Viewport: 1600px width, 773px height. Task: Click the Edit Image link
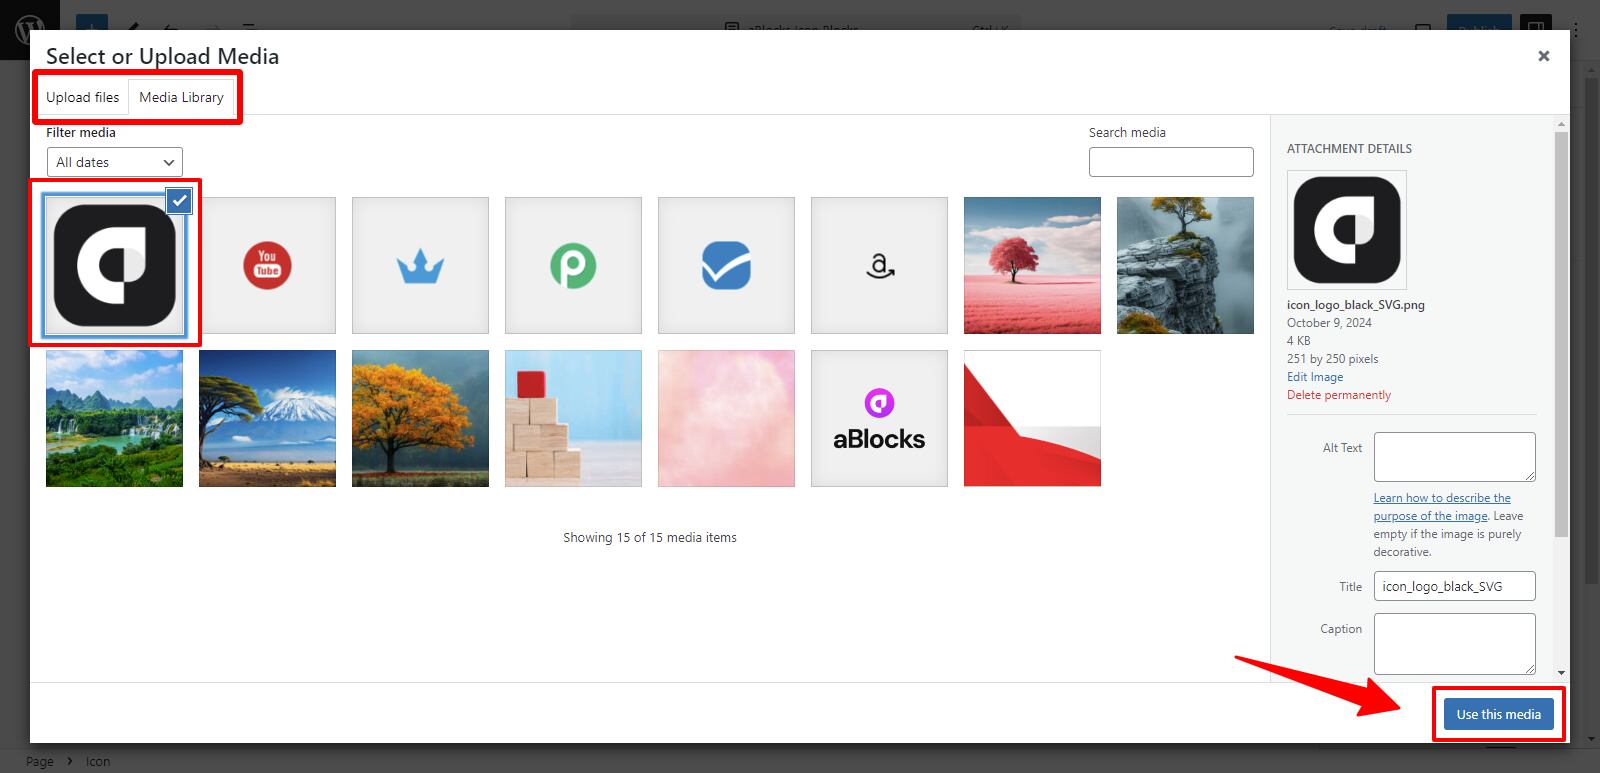[1315, 377]
